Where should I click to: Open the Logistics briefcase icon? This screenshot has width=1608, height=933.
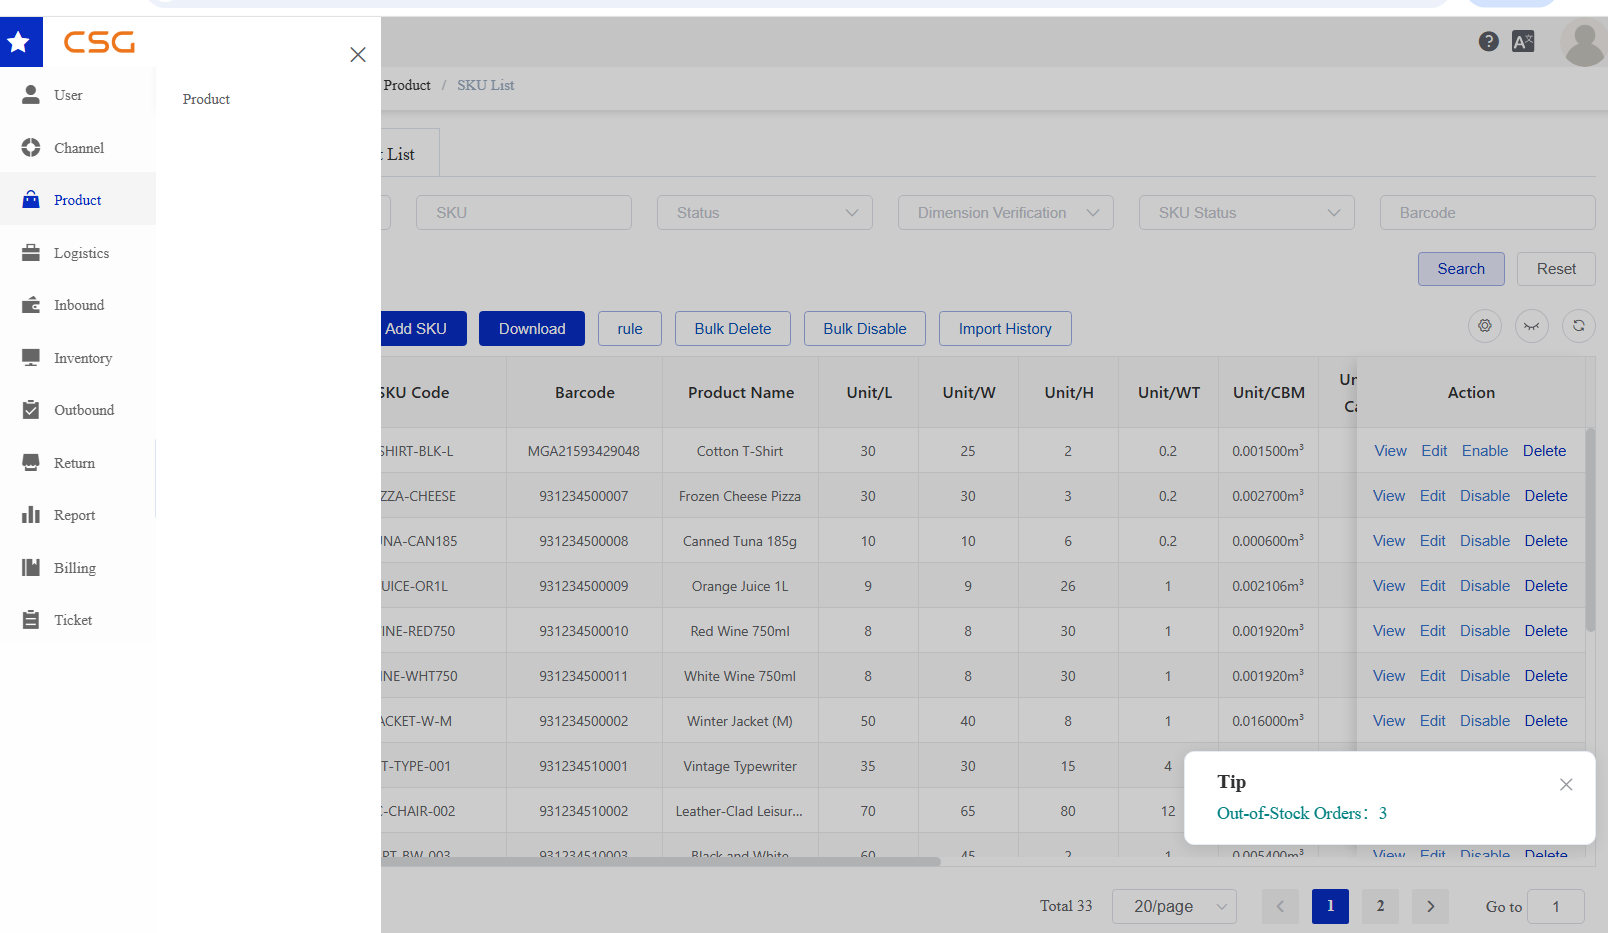coord(31,253)
